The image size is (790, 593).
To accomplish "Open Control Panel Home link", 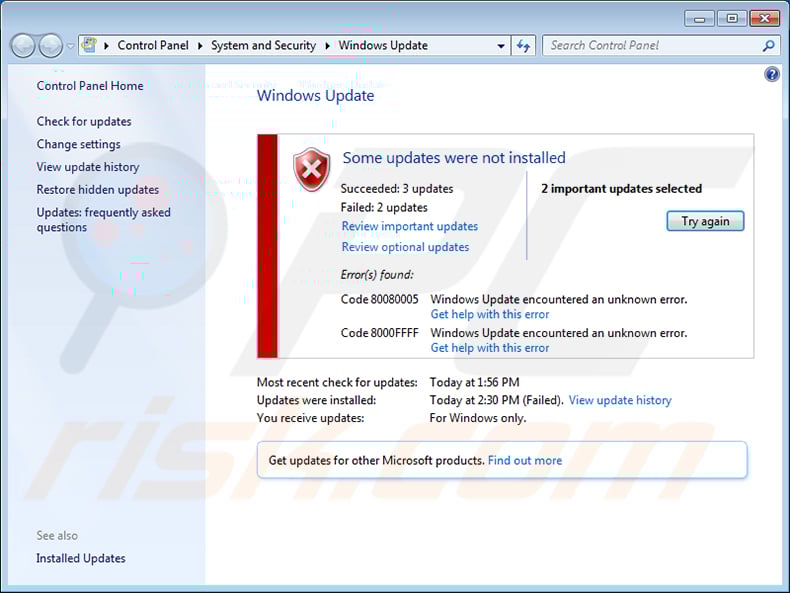I will point(90,86).
